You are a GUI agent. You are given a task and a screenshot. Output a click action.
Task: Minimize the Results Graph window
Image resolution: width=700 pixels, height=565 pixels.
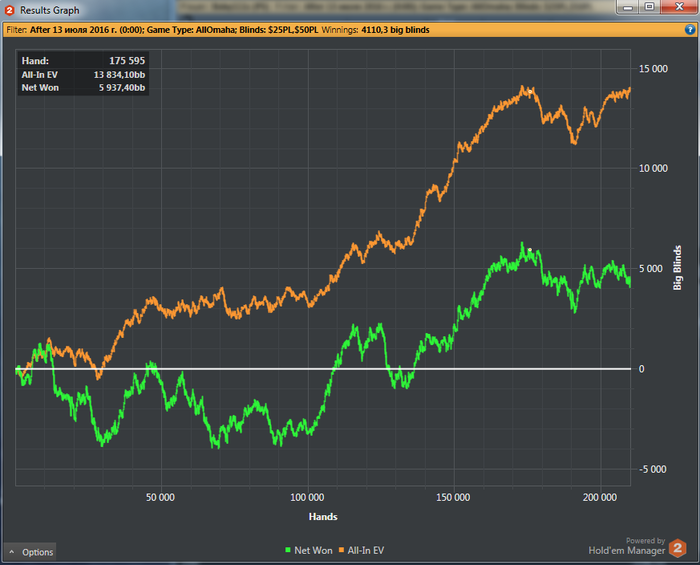pyautogui.click(x=628, y=7)
